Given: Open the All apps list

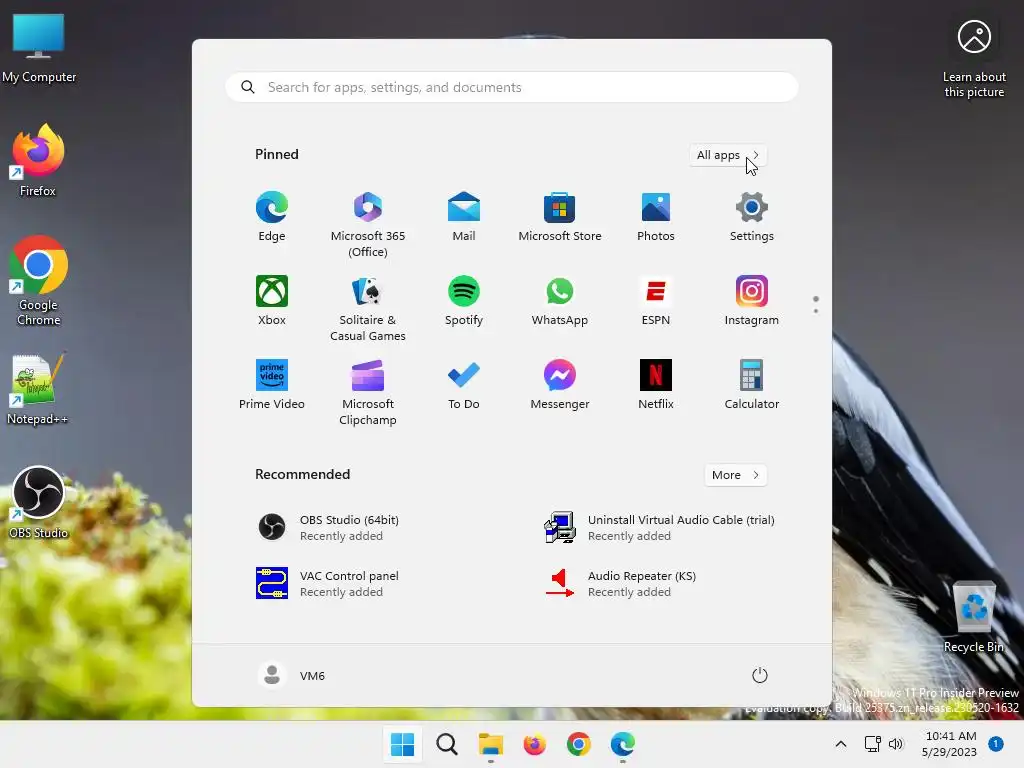Looking at the screenshot, I should coord(728,155).
